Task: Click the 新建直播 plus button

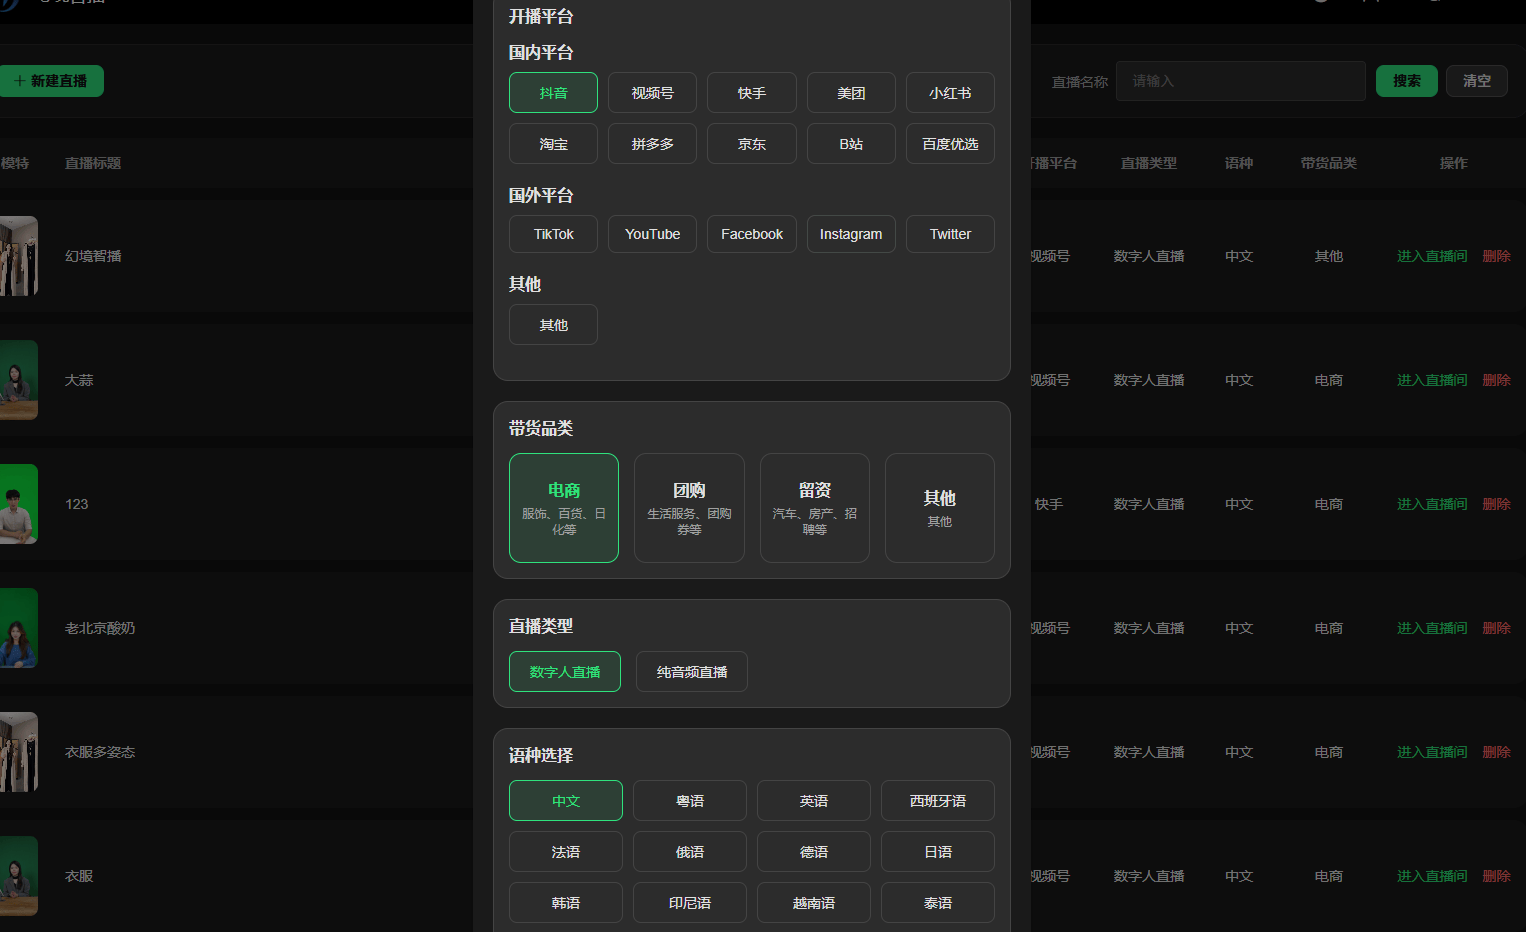Action: coord(51,81)
